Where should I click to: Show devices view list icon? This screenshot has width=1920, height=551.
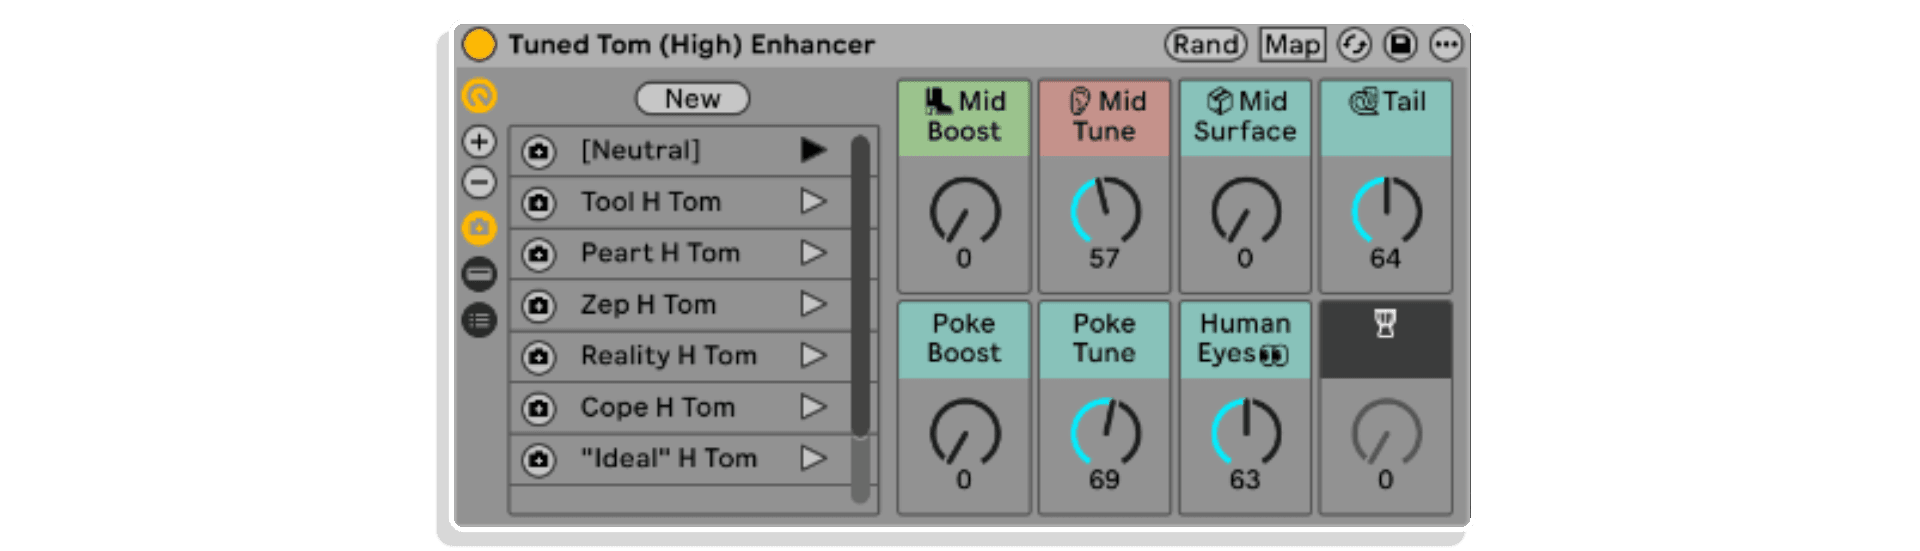[x=479, y=320]
